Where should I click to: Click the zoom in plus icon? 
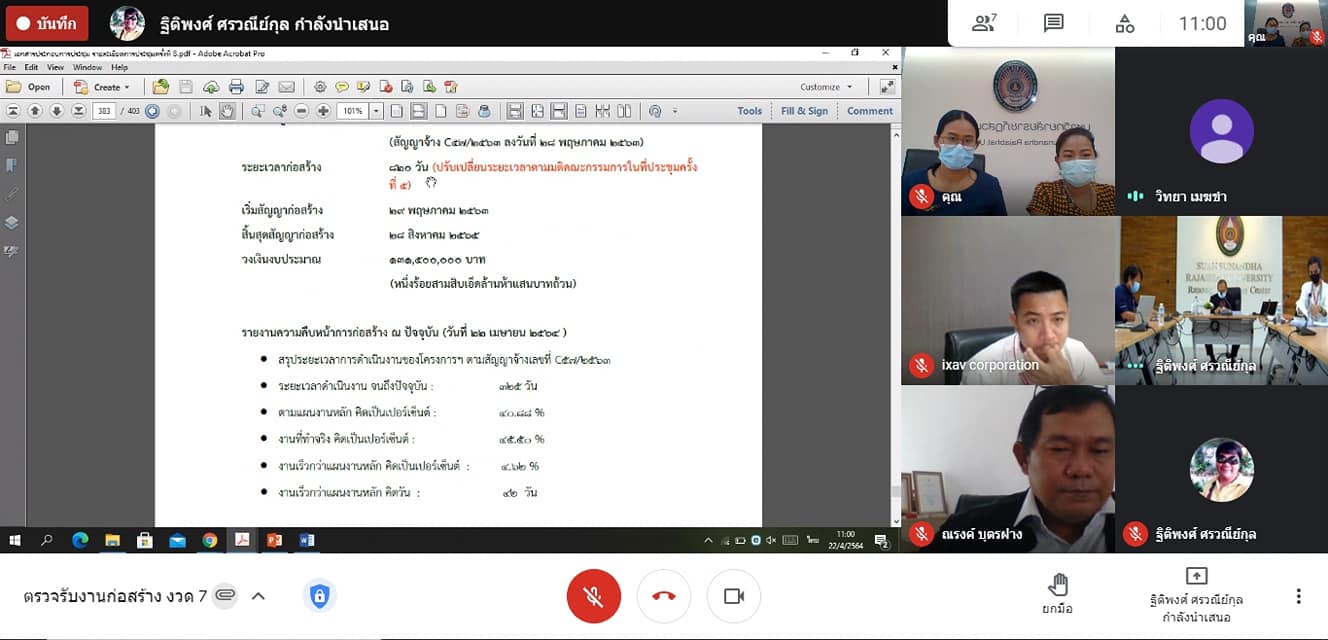tap(323, 111)
